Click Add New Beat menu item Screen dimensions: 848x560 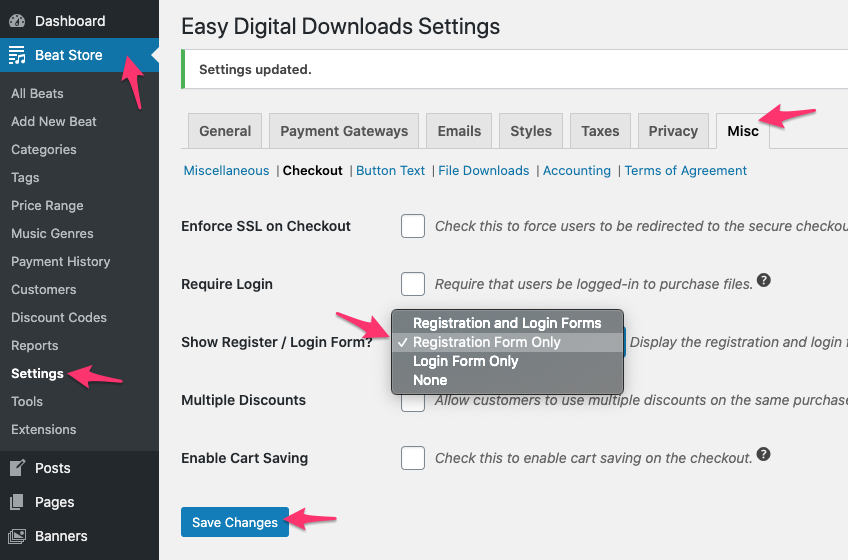pyautogui.click(x=54, y=122)
